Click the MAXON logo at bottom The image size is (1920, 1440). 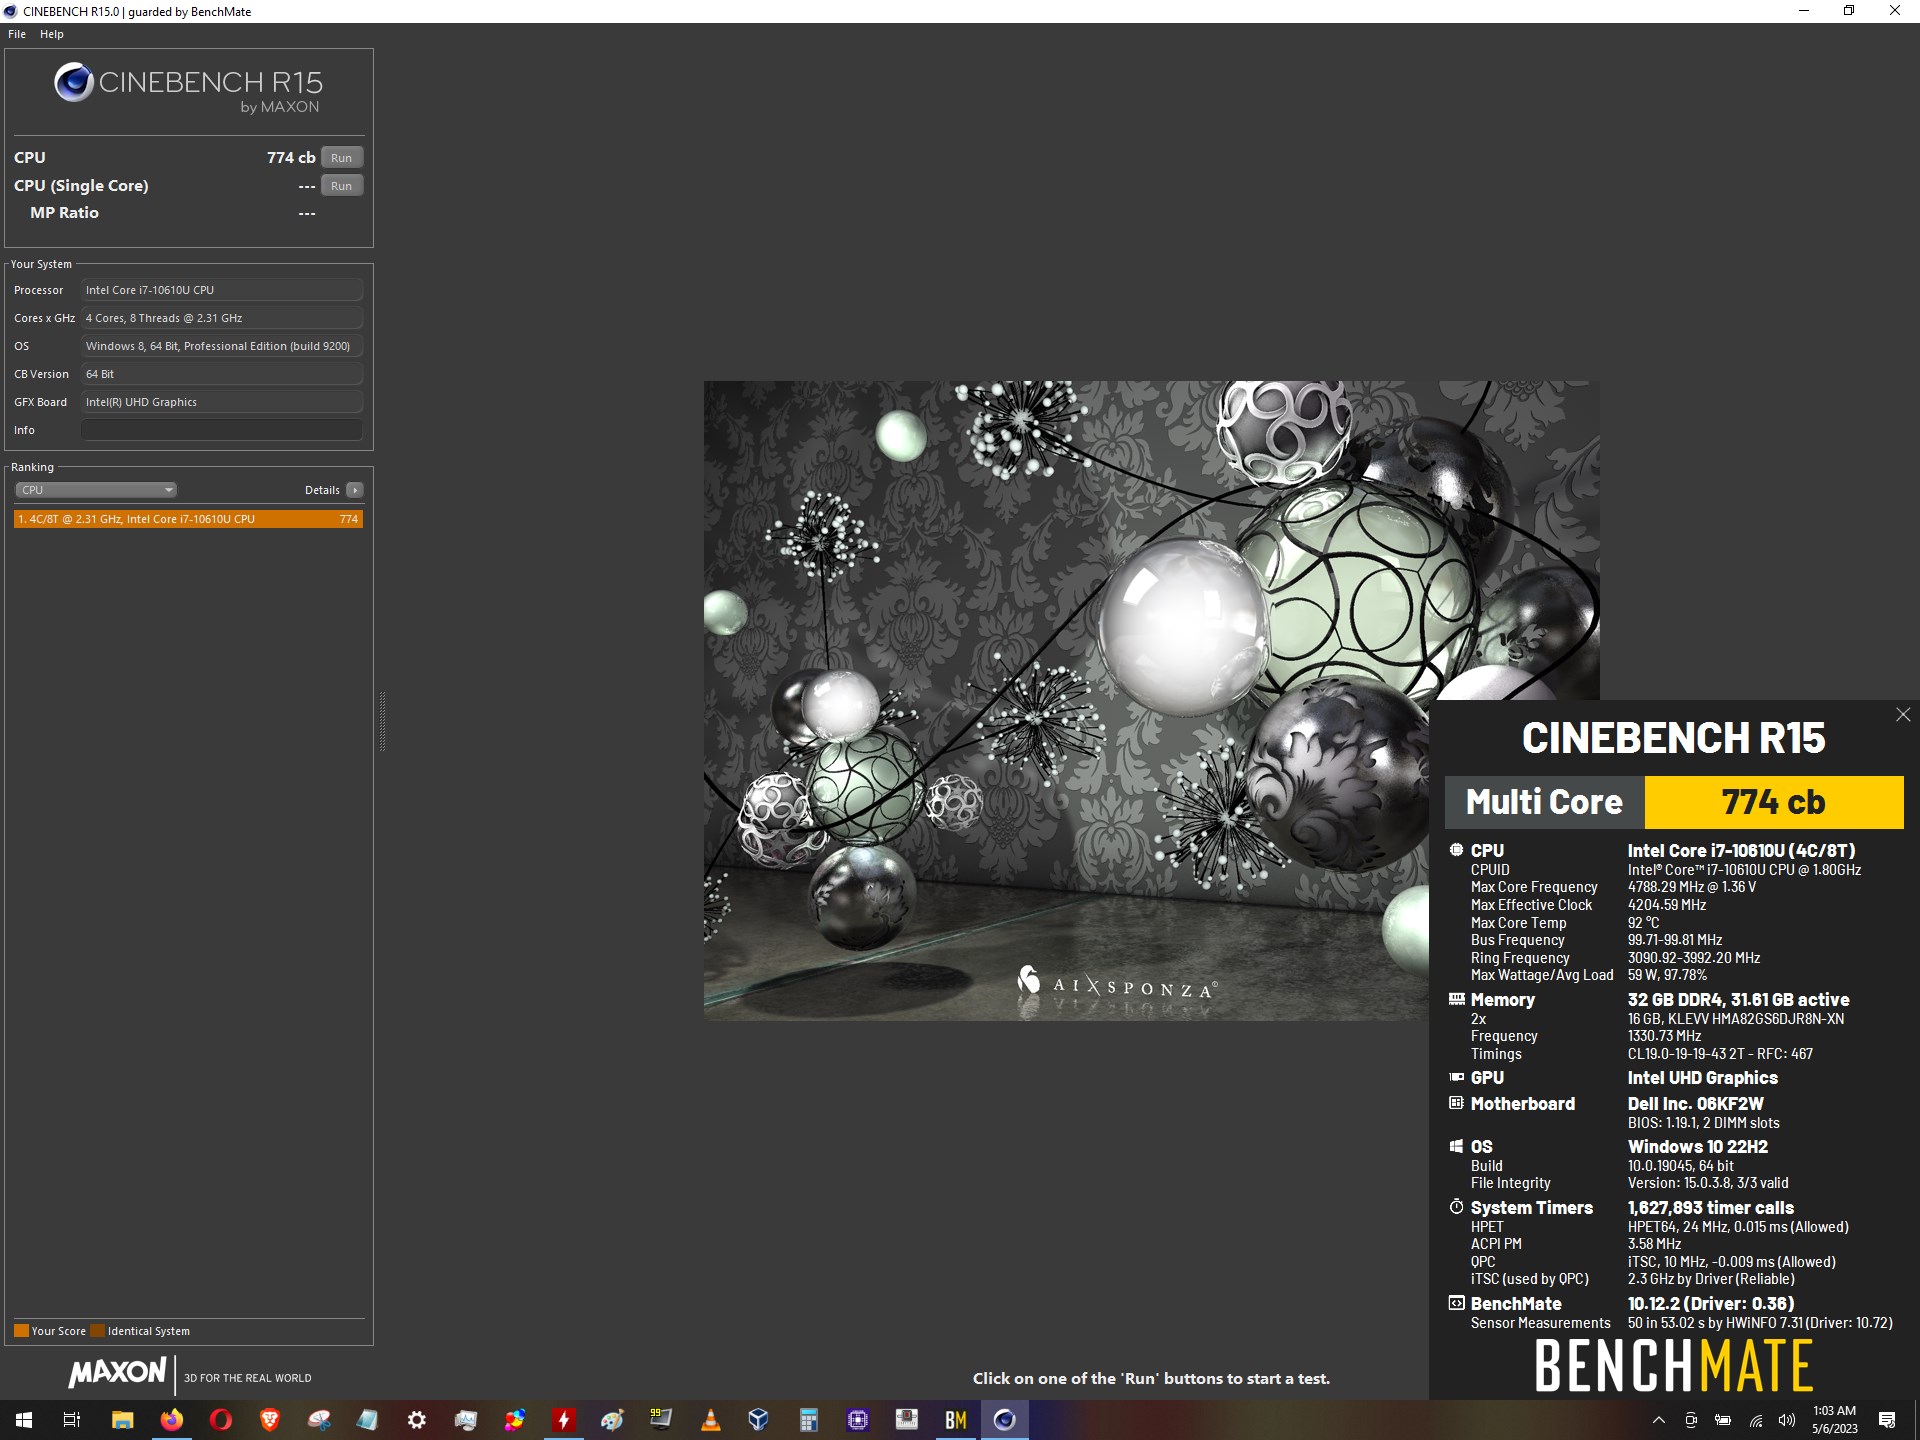pyautogui.click(x=118, y=1373)
